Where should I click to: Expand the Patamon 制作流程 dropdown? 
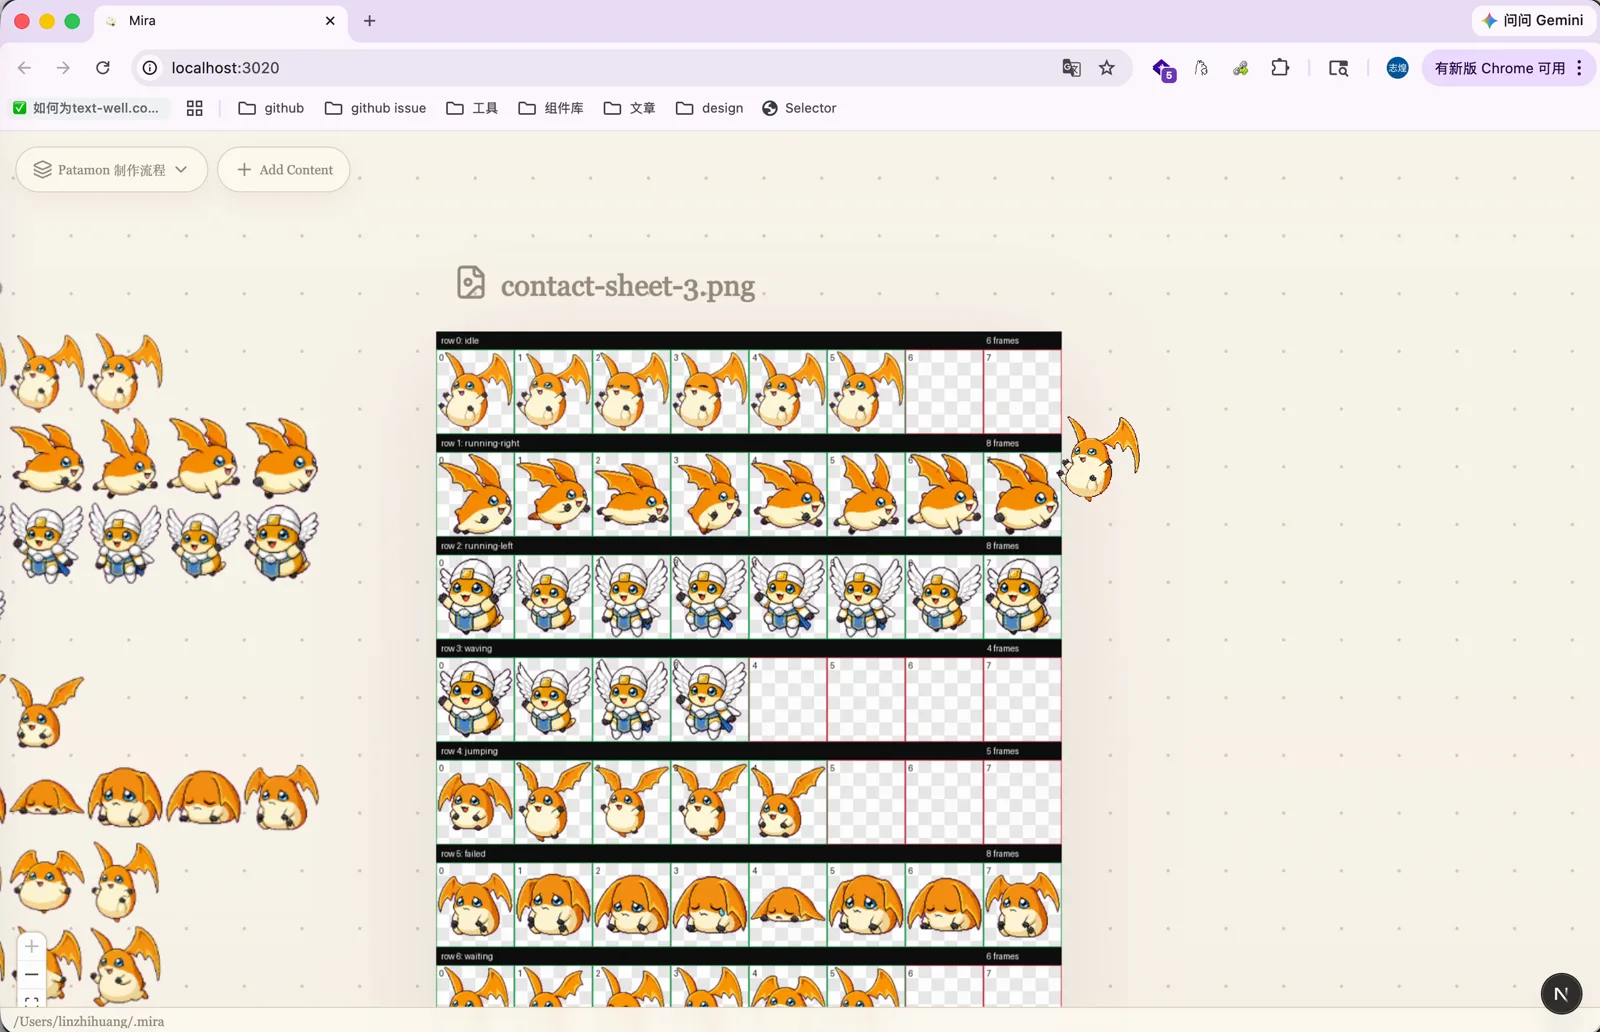pos(112,170)
